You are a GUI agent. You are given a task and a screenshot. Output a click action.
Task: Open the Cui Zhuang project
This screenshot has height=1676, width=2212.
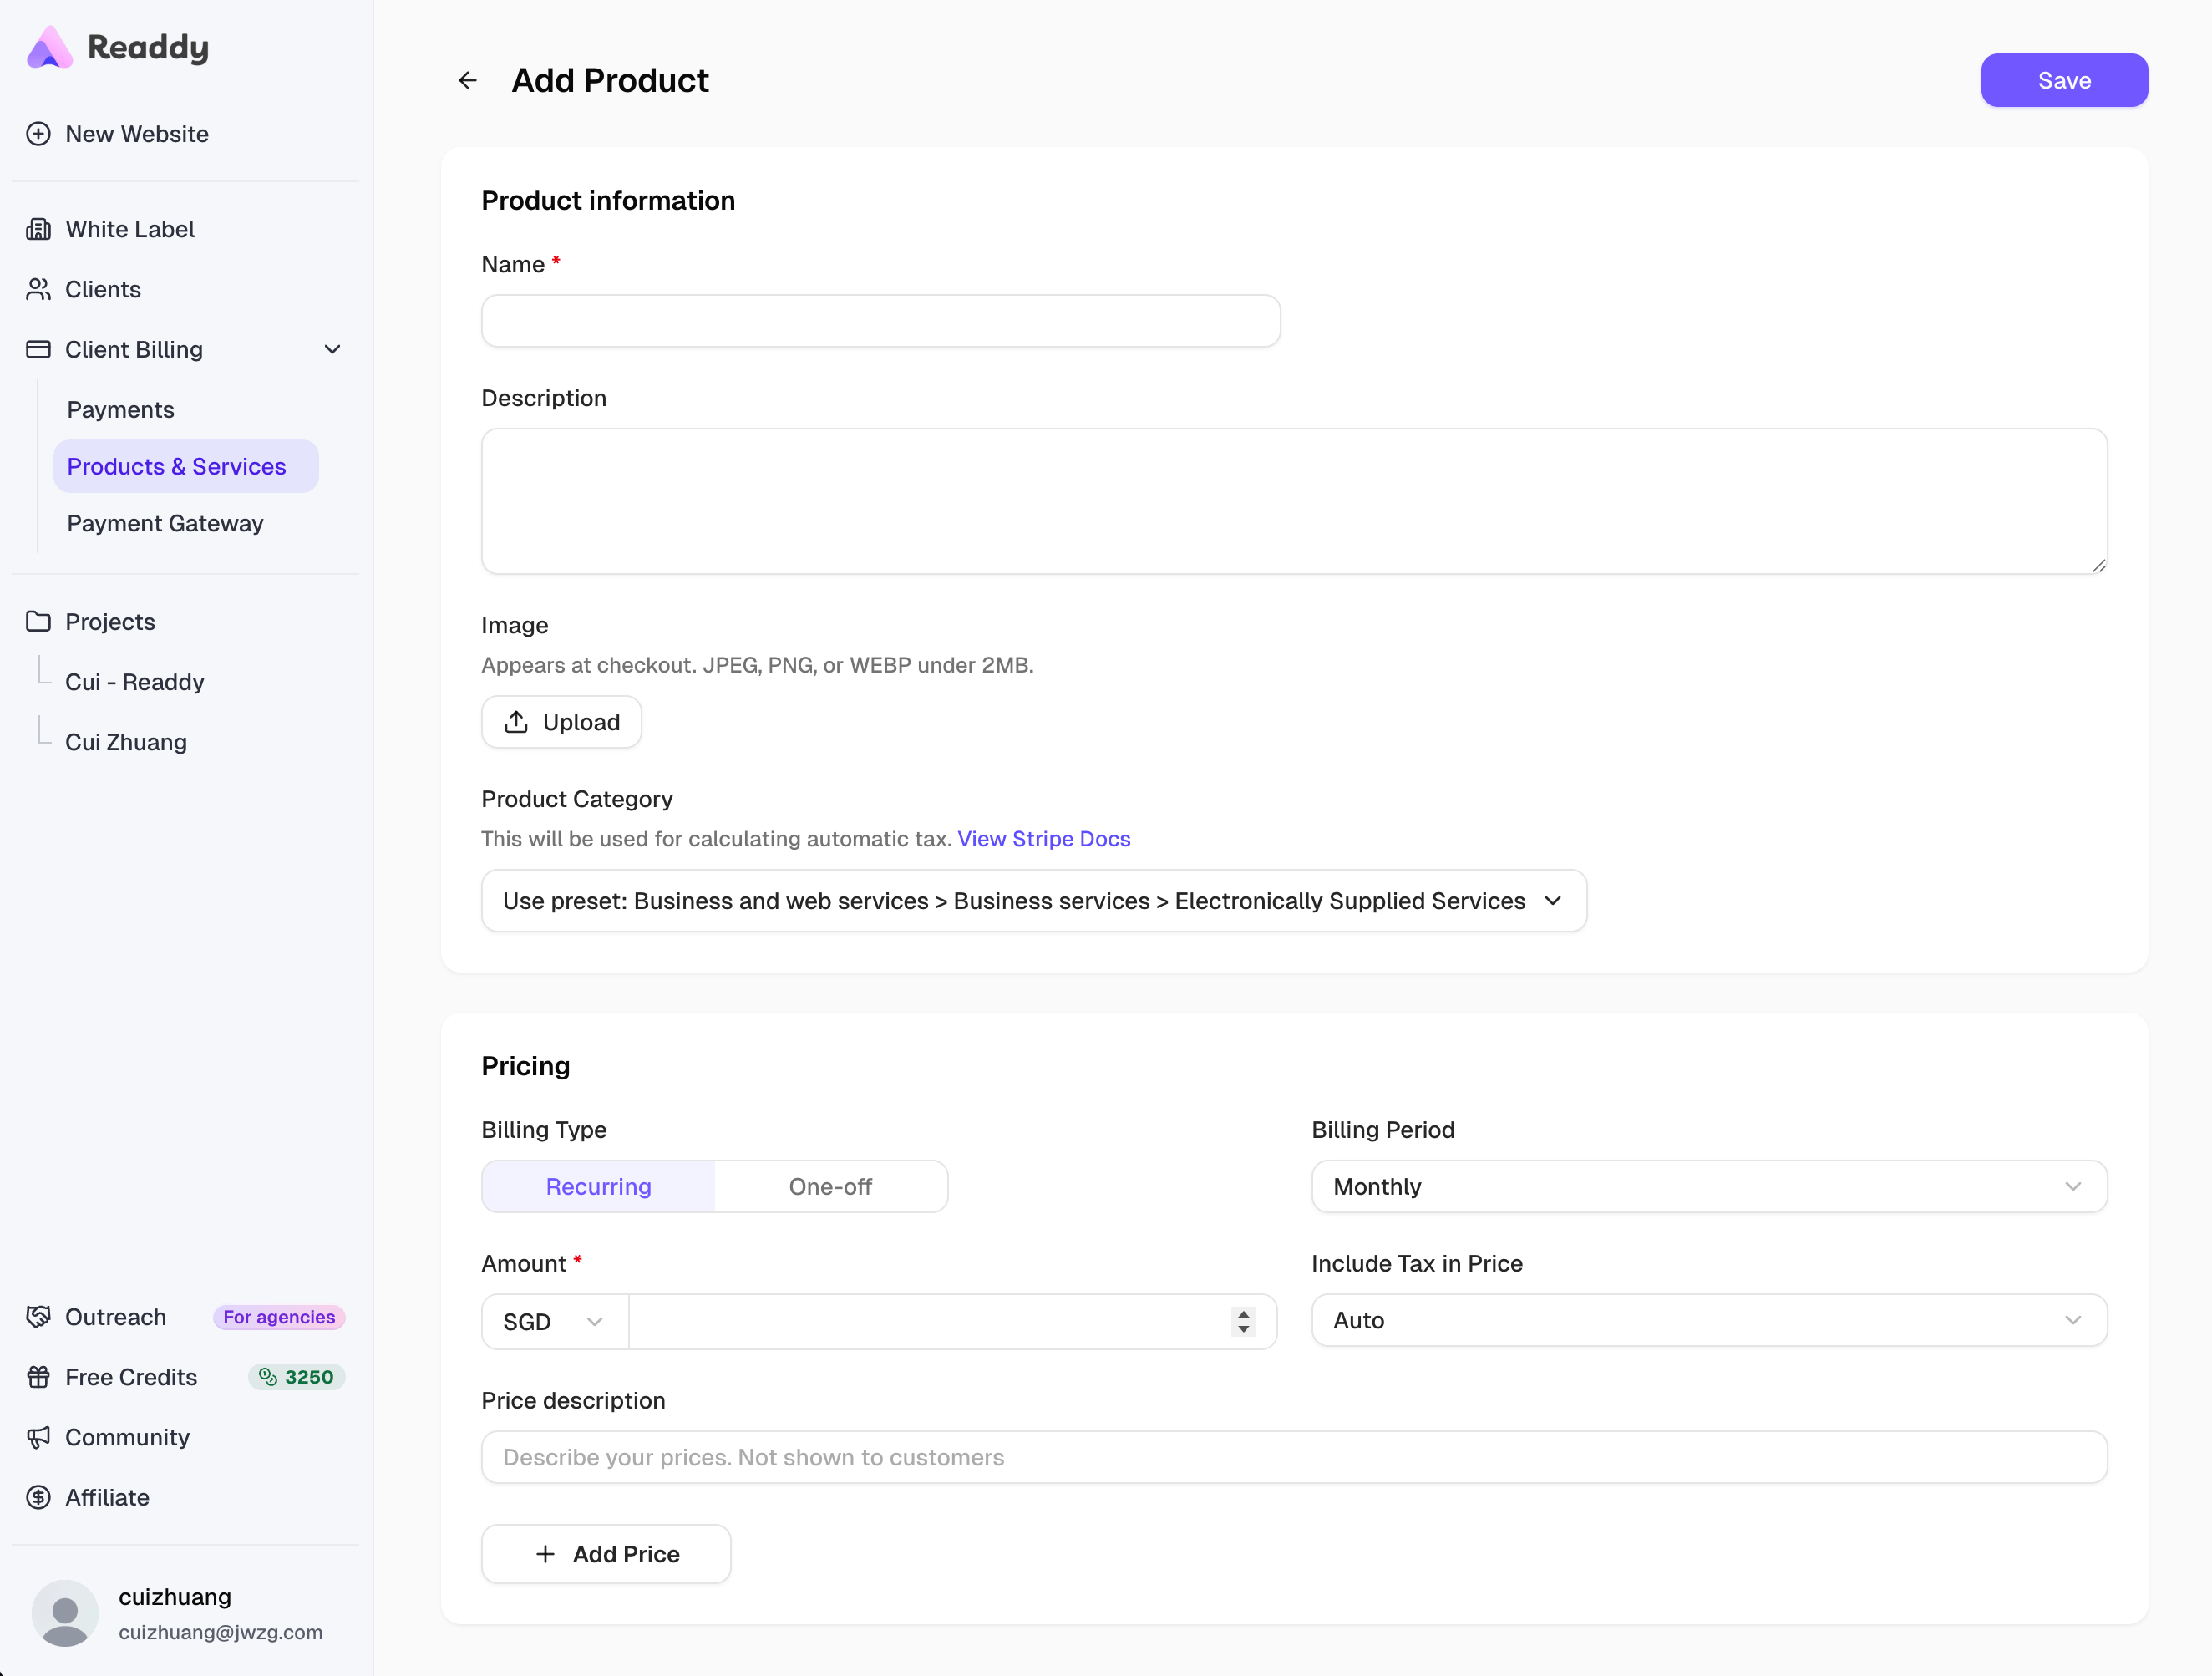126,741
